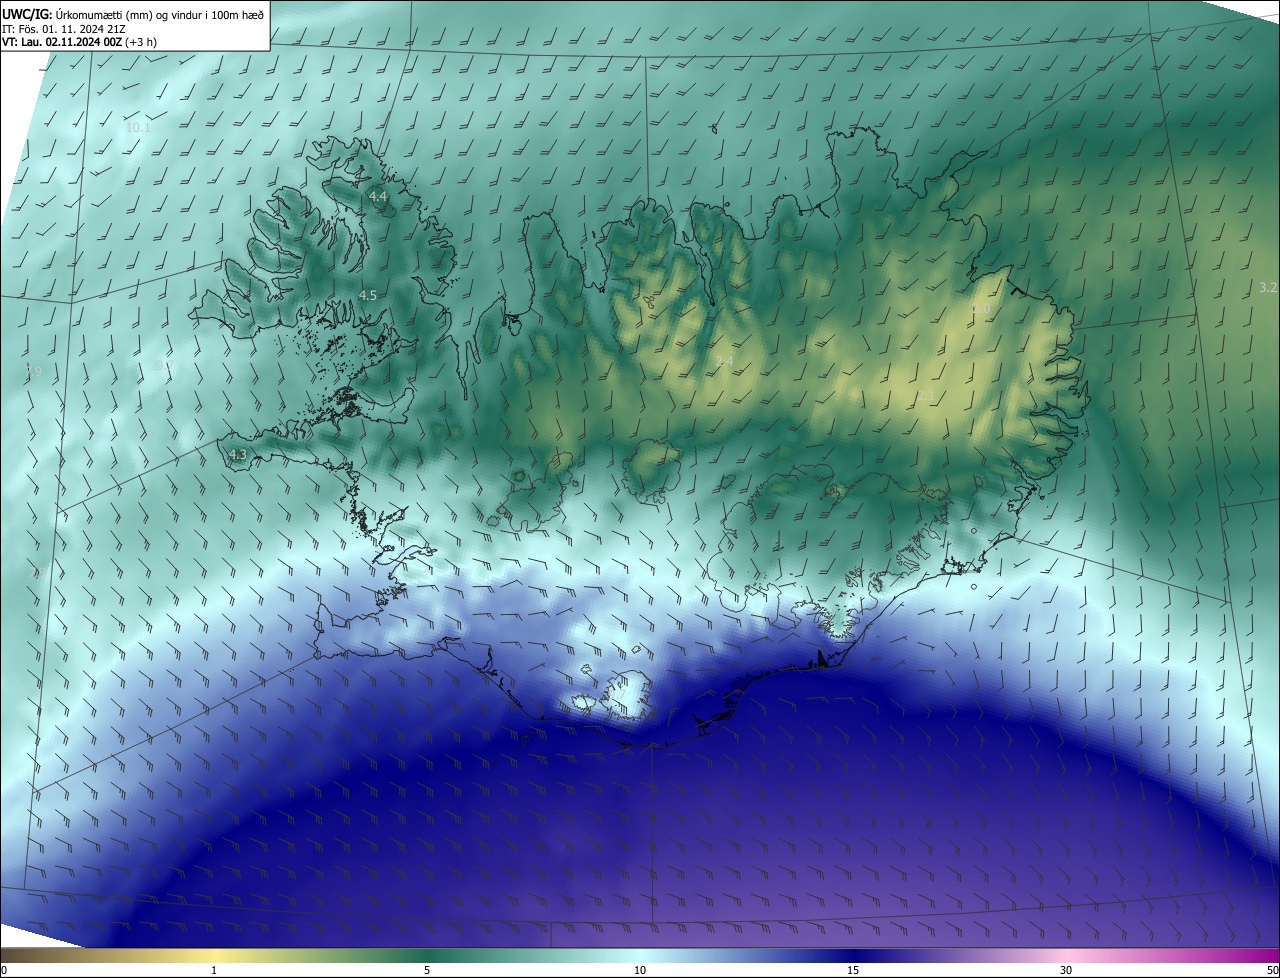Click the colorbar tick label 10
Screen dimensions: 1280x978
point(640,970)
